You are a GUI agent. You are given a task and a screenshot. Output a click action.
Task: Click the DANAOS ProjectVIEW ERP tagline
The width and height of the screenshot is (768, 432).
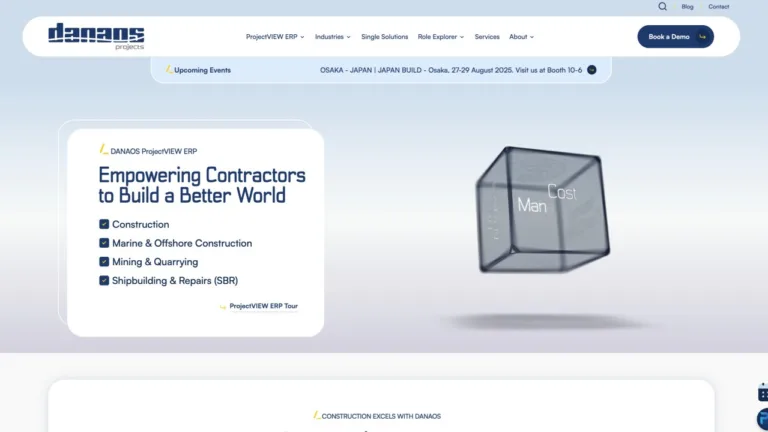[154, 151]
